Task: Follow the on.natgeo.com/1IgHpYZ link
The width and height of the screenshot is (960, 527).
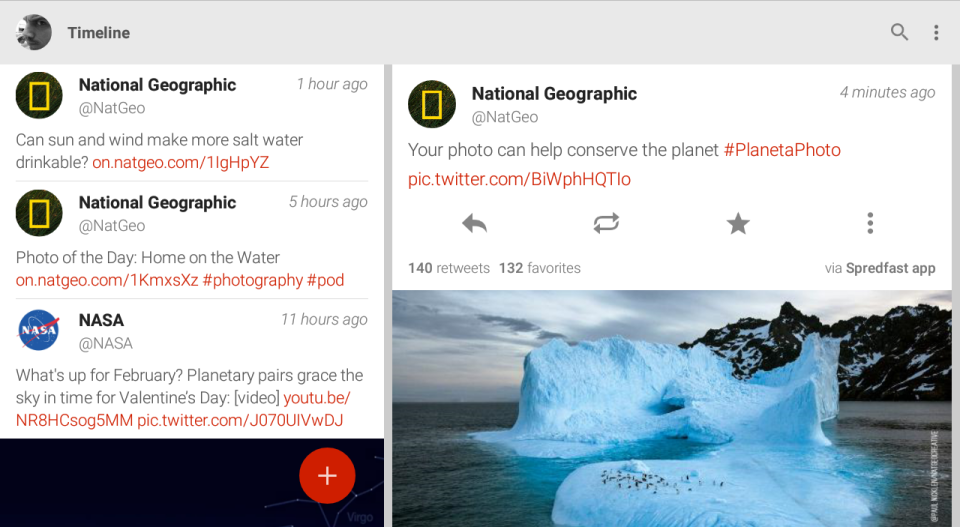Action: (x=180, y=162)
